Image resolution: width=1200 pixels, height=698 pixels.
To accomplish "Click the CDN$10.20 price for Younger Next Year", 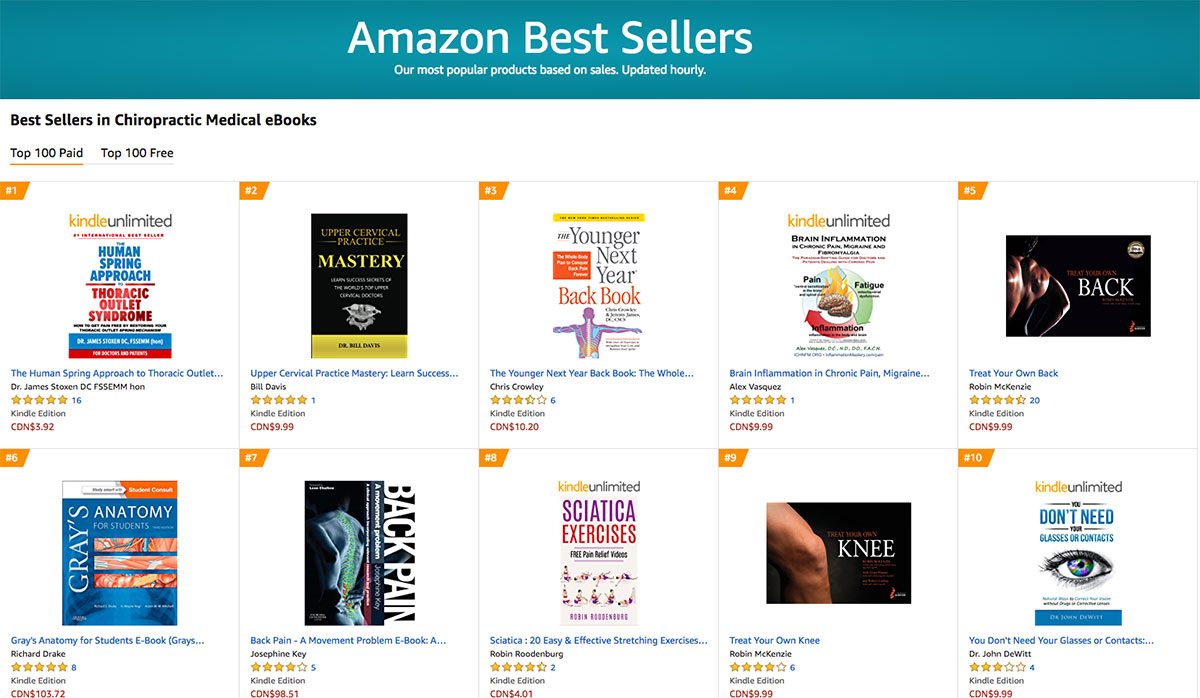I will [x=514, y=426].
